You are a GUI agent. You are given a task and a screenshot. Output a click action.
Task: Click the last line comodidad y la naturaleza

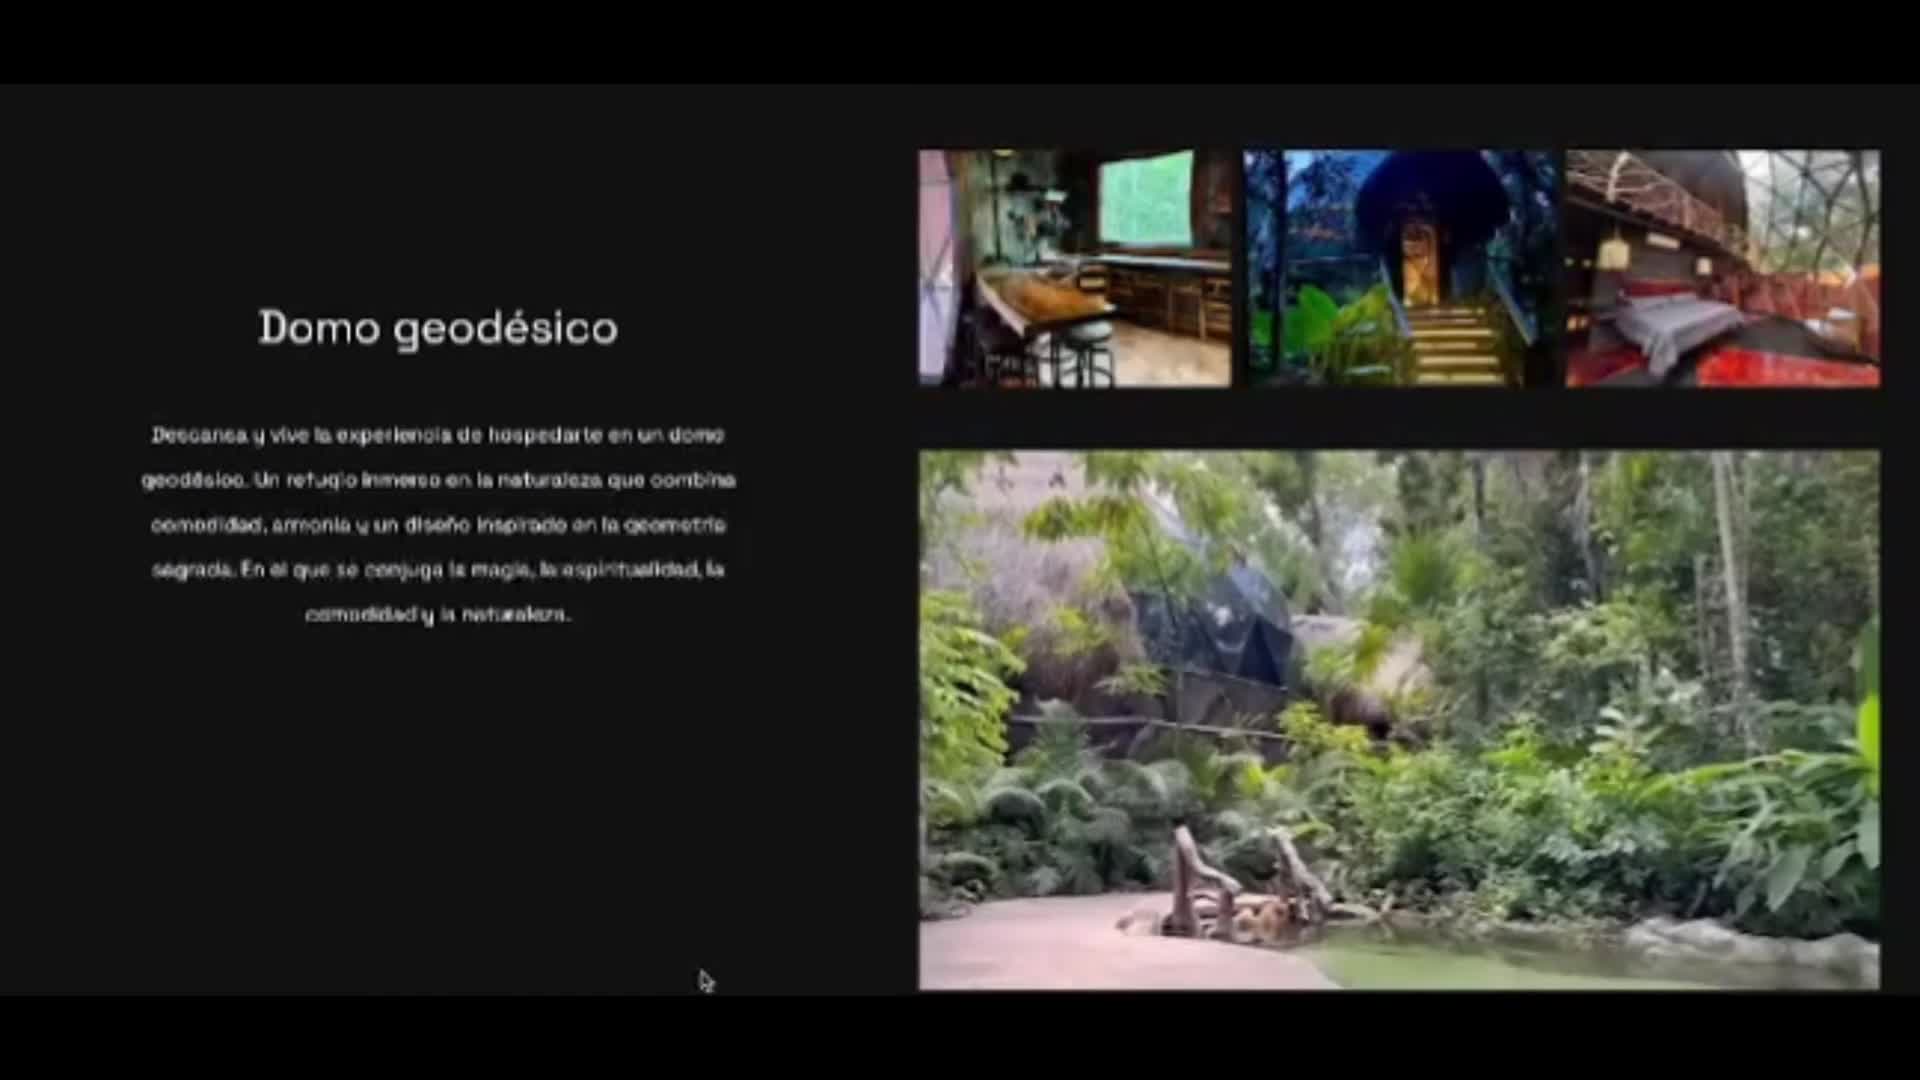438,615
